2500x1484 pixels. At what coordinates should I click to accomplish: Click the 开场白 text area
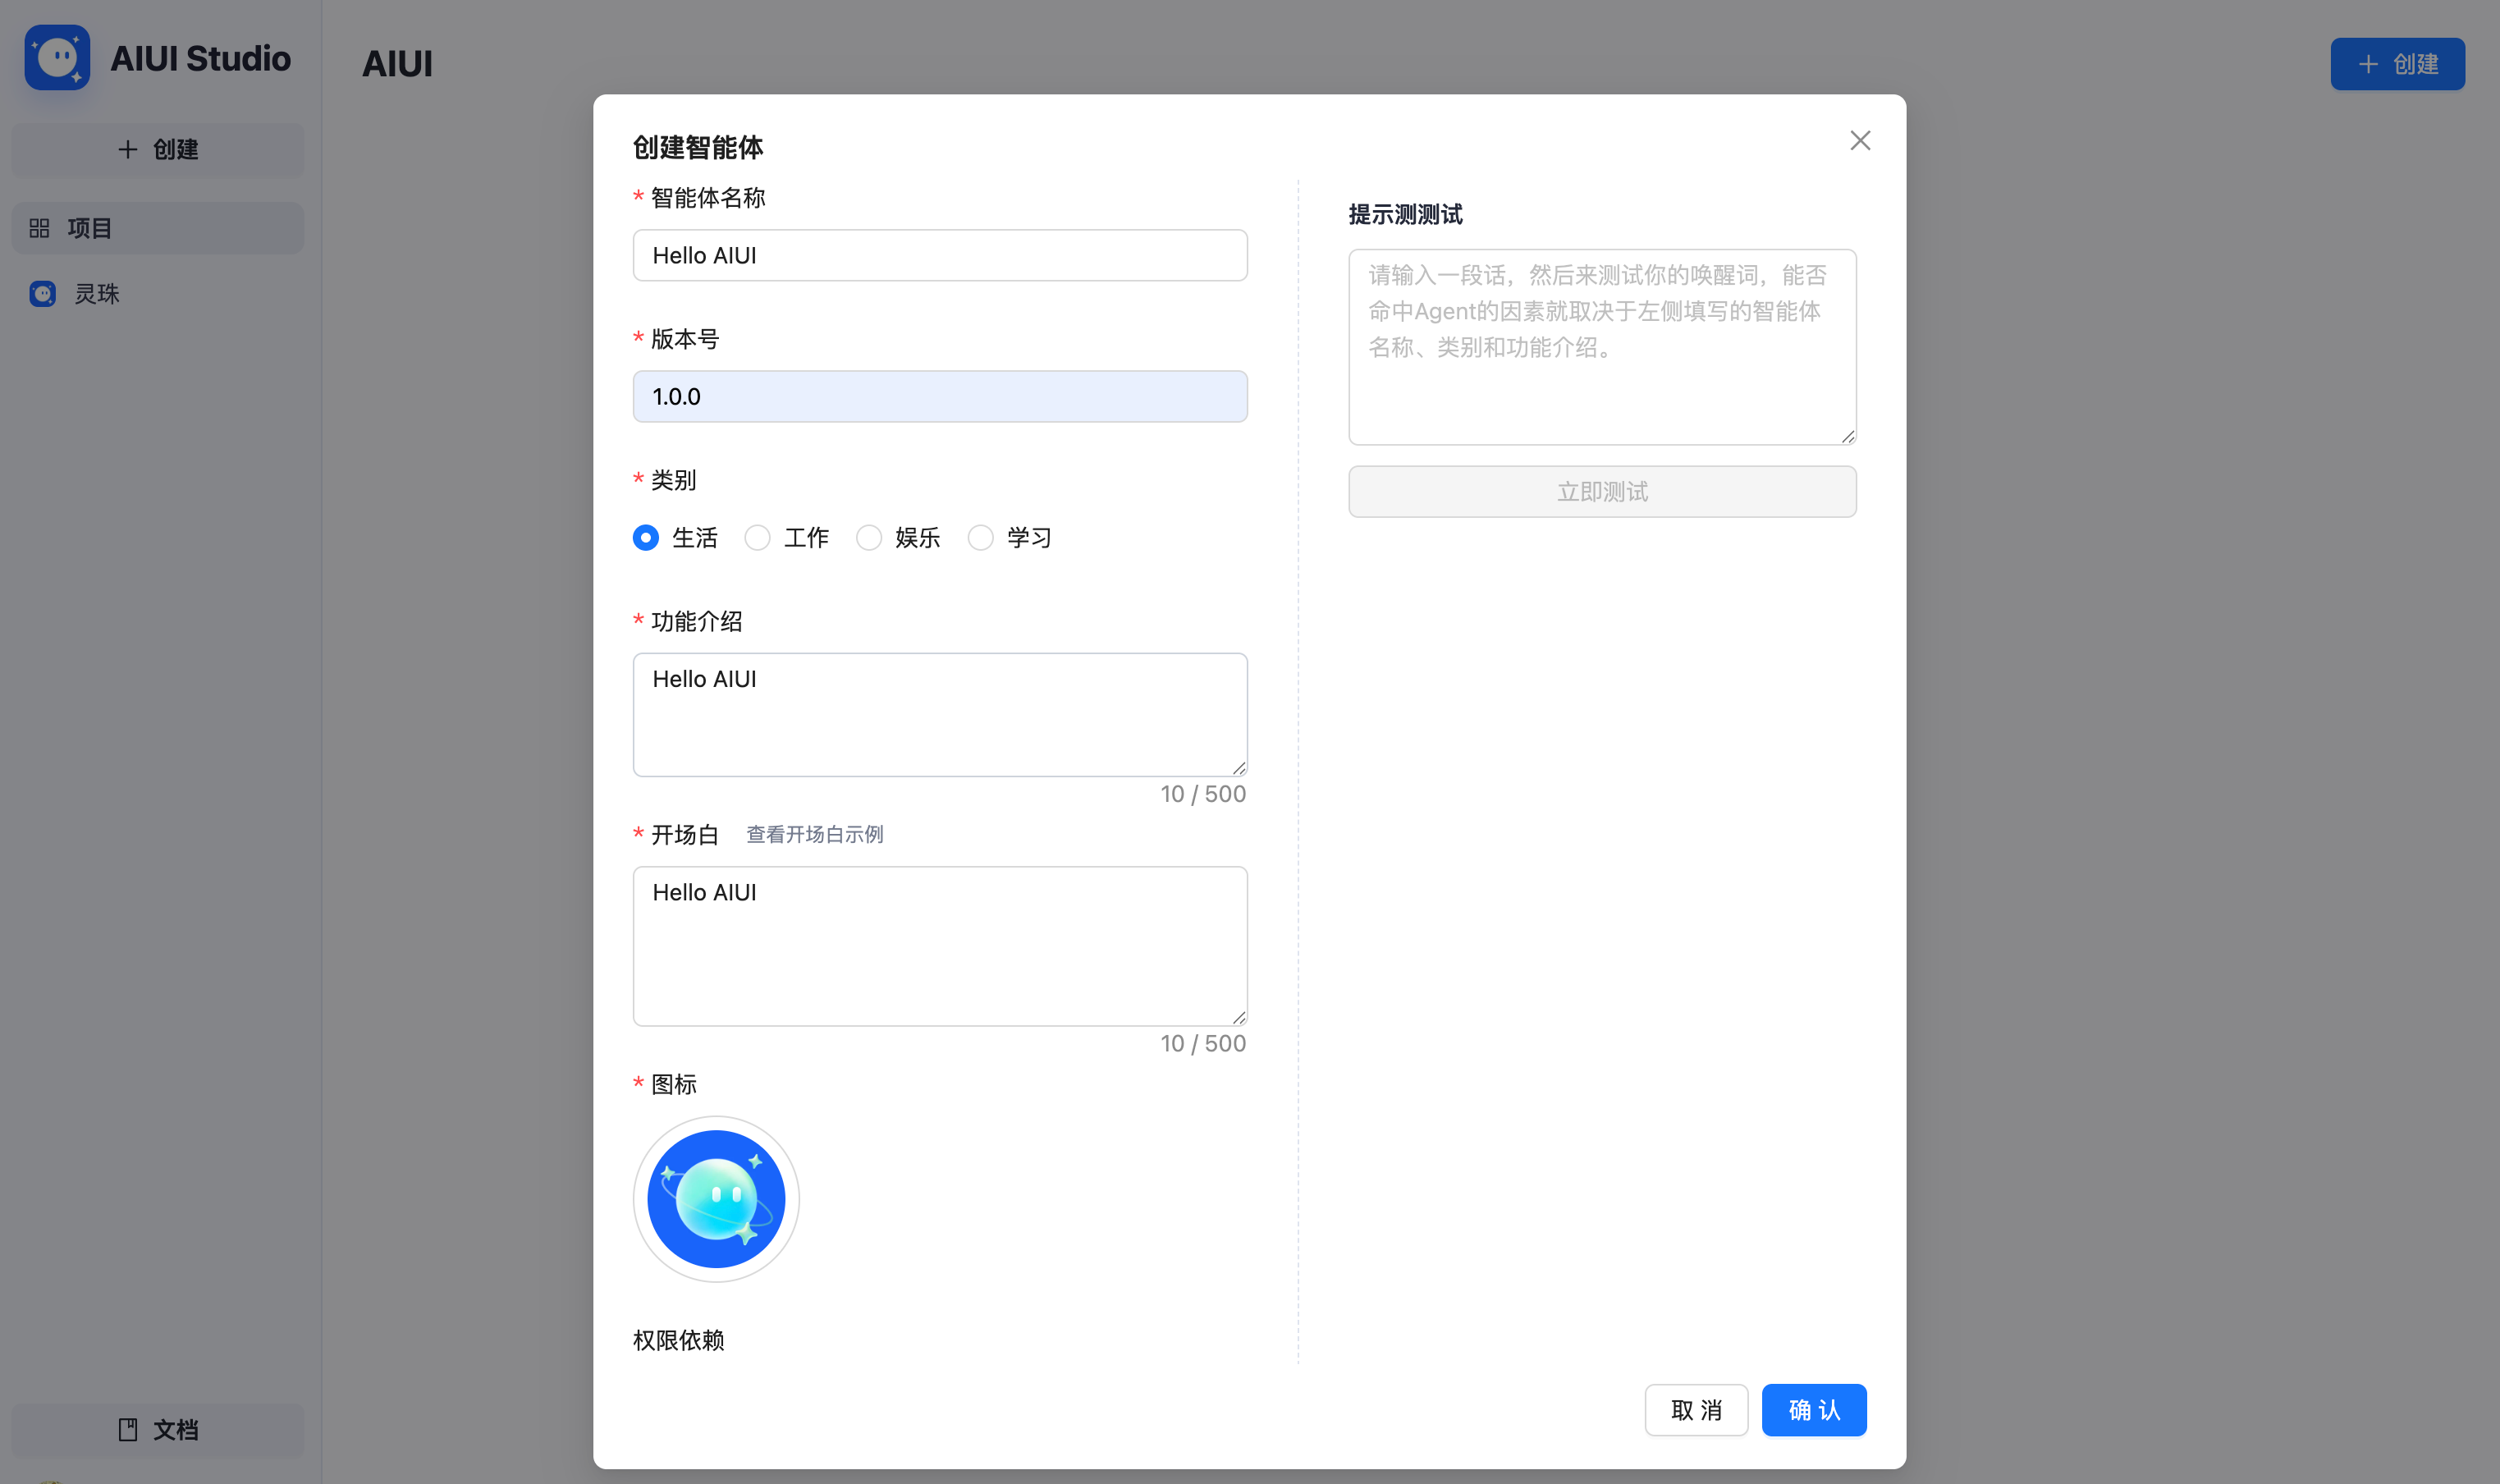tap(940, 946)
